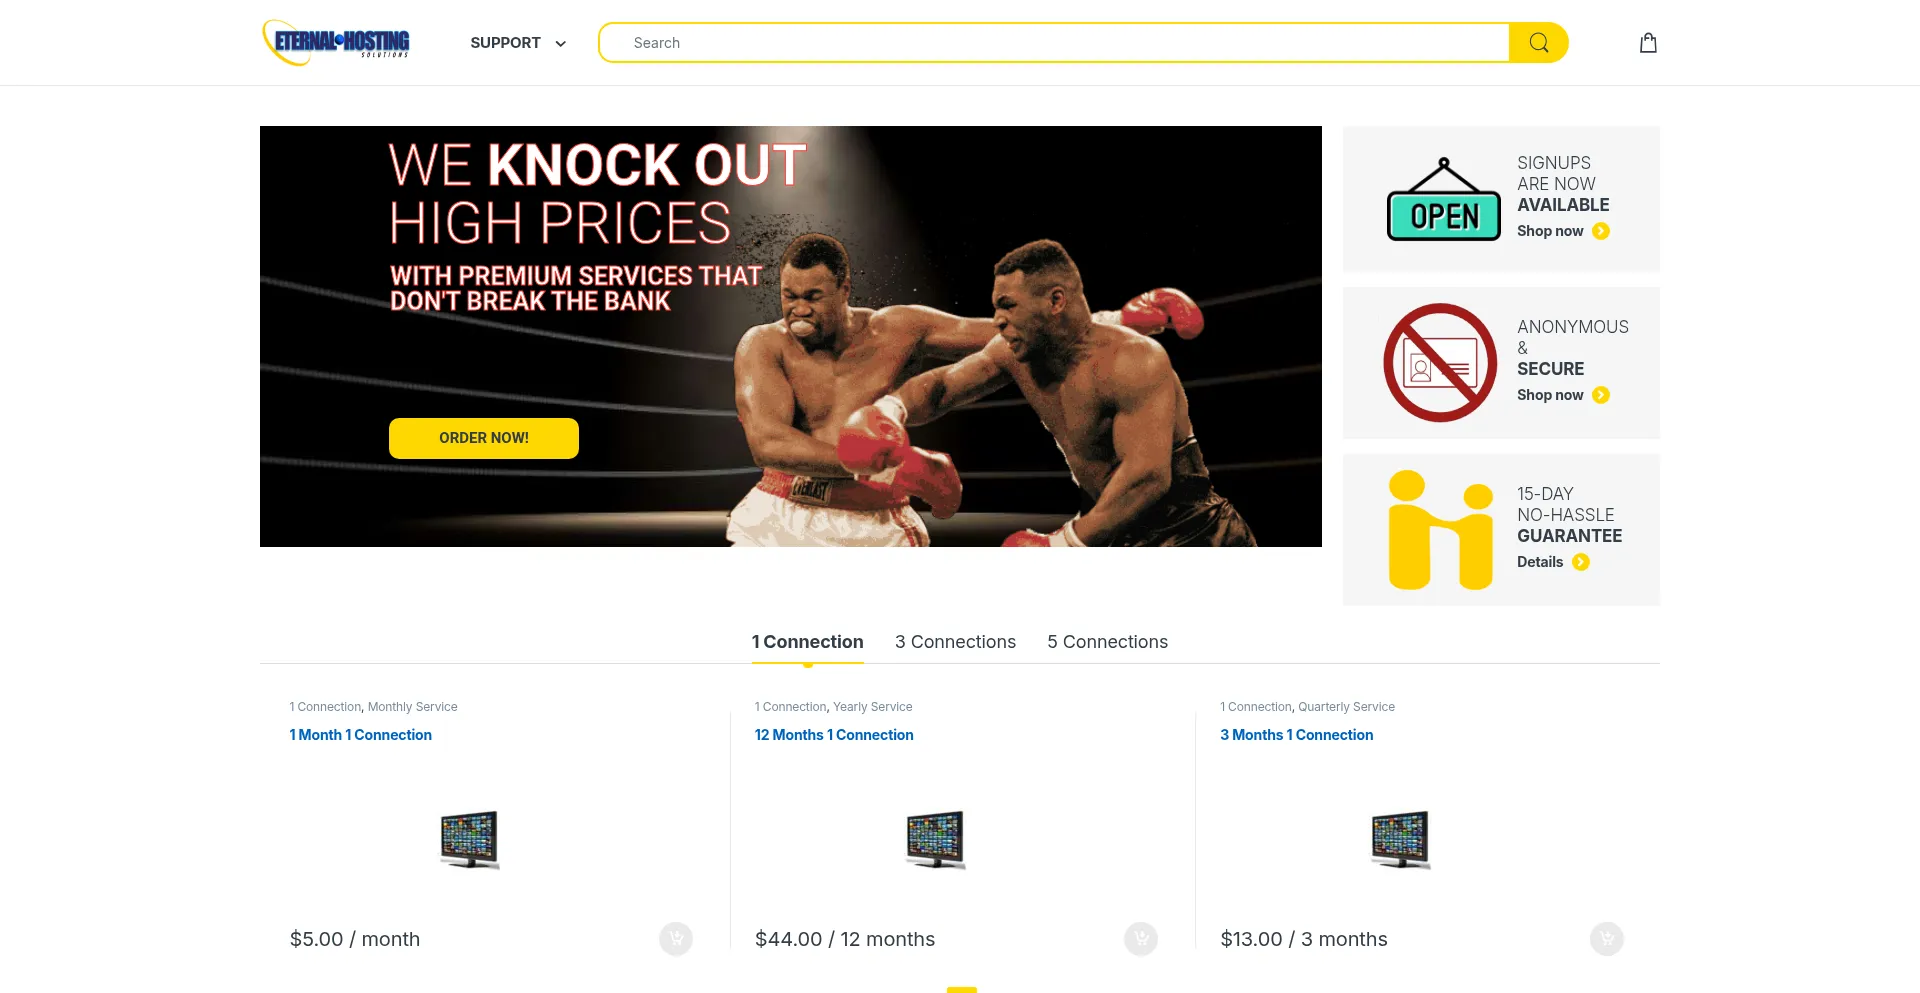Open the shopping bag cart icon

point(1648,43)
